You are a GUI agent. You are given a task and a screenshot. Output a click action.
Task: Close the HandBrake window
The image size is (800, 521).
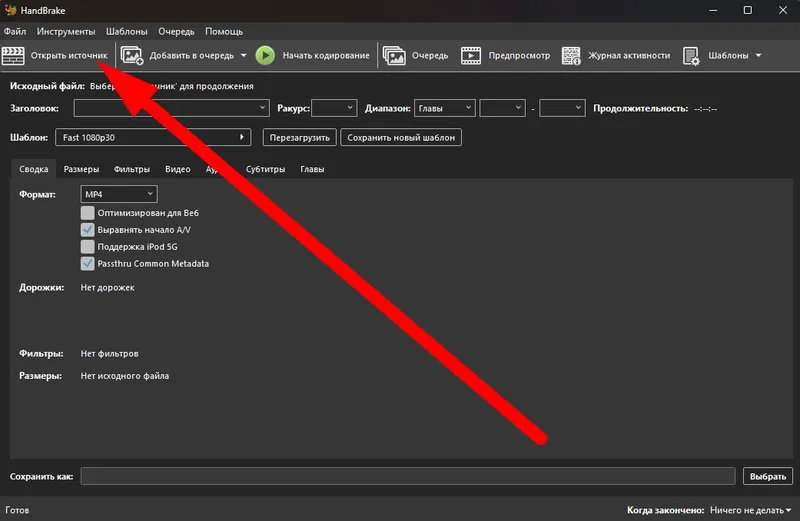pyautogui.click(x=783, y=10)
